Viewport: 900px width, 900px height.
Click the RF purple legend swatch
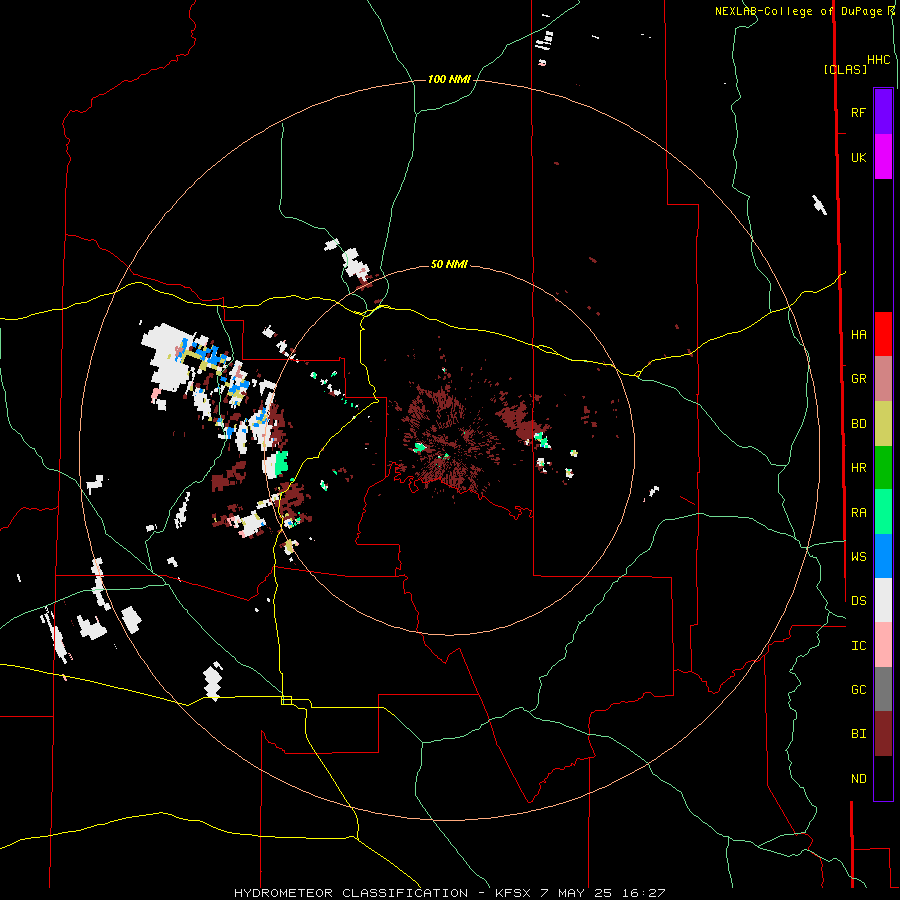pyautogui.click(x=883, y=112)
